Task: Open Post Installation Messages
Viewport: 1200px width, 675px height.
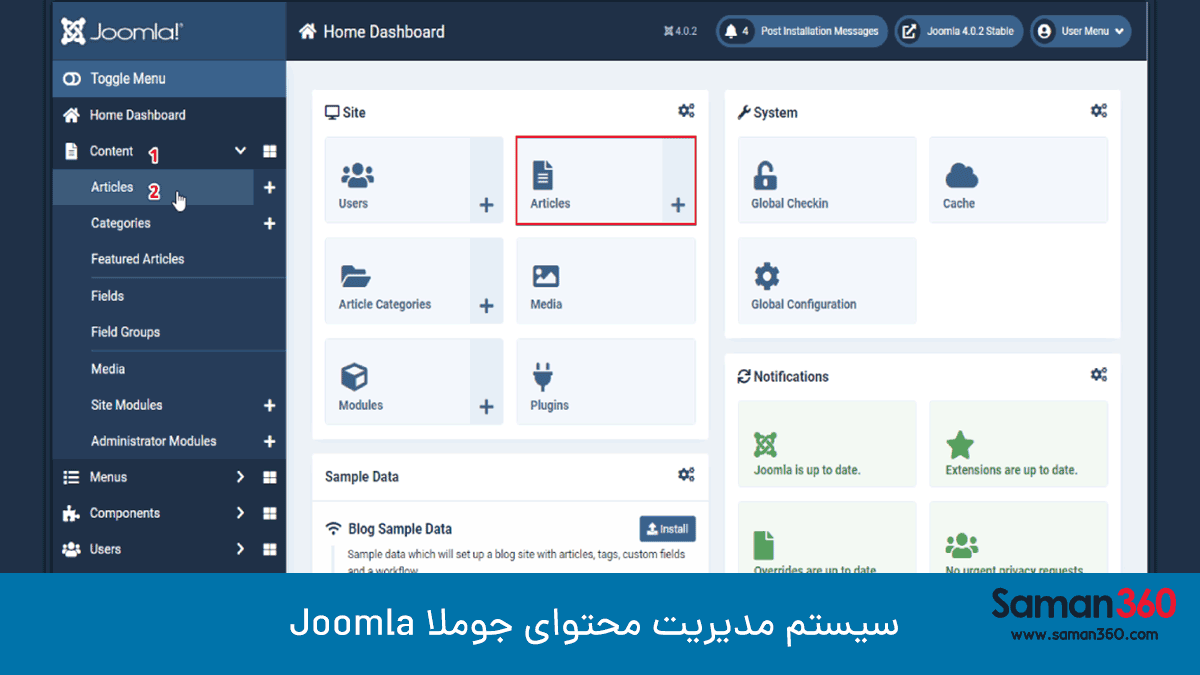Action: point(802,31)
